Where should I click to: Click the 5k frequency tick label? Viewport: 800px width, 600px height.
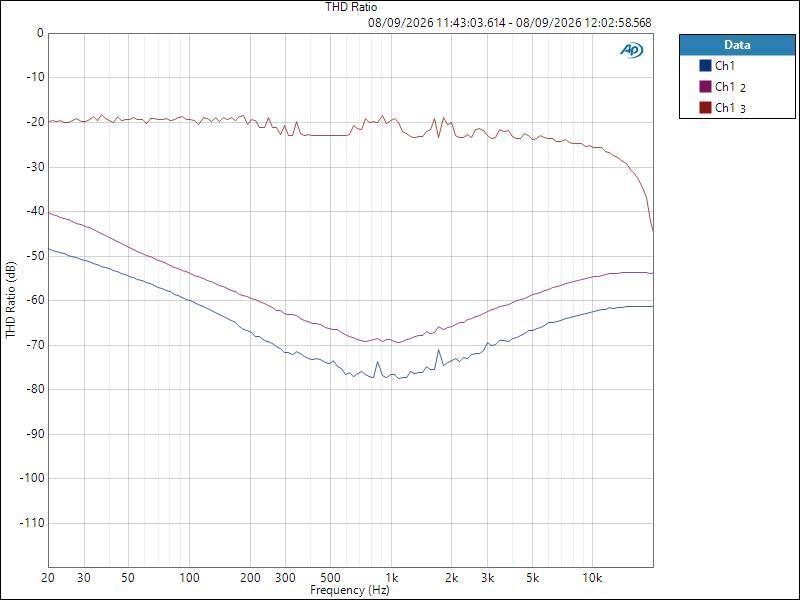532,578
